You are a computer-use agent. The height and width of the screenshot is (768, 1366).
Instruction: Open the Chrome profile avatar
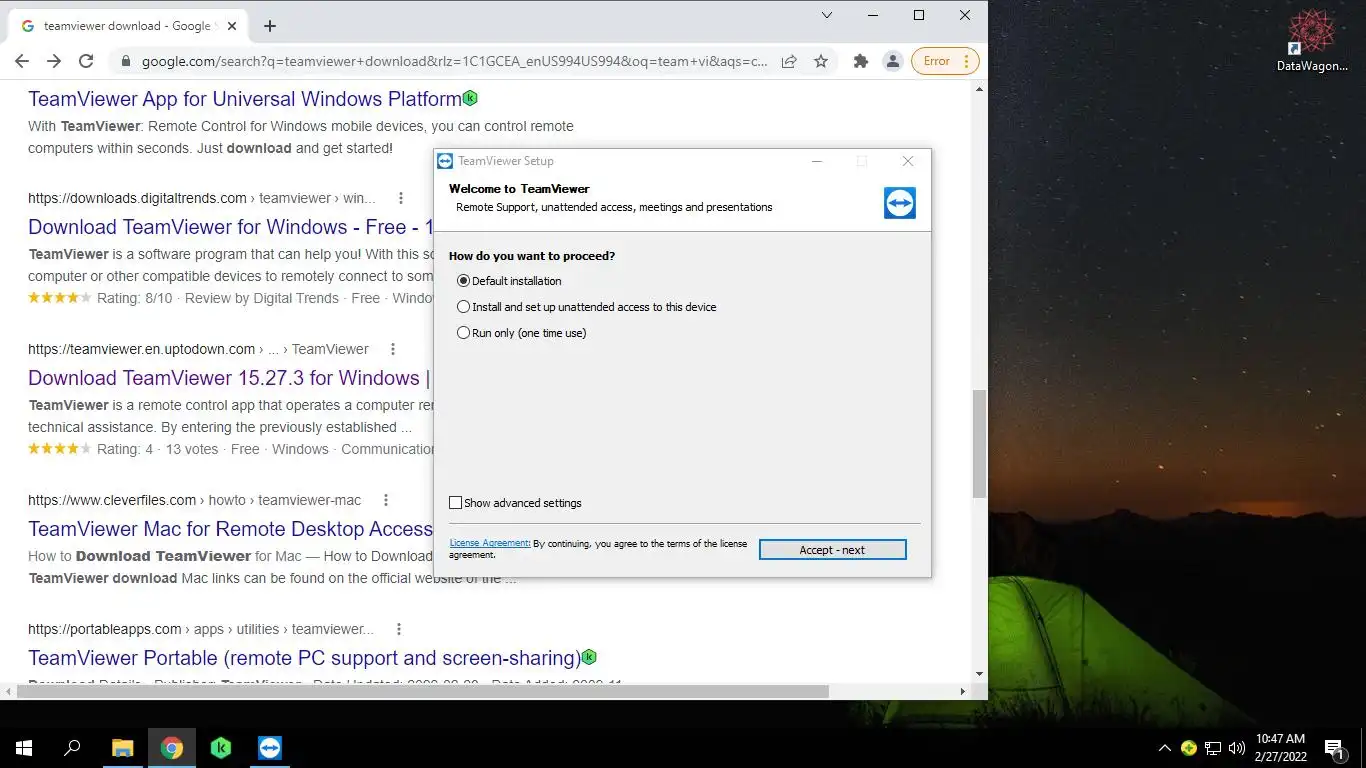[893, 61]
